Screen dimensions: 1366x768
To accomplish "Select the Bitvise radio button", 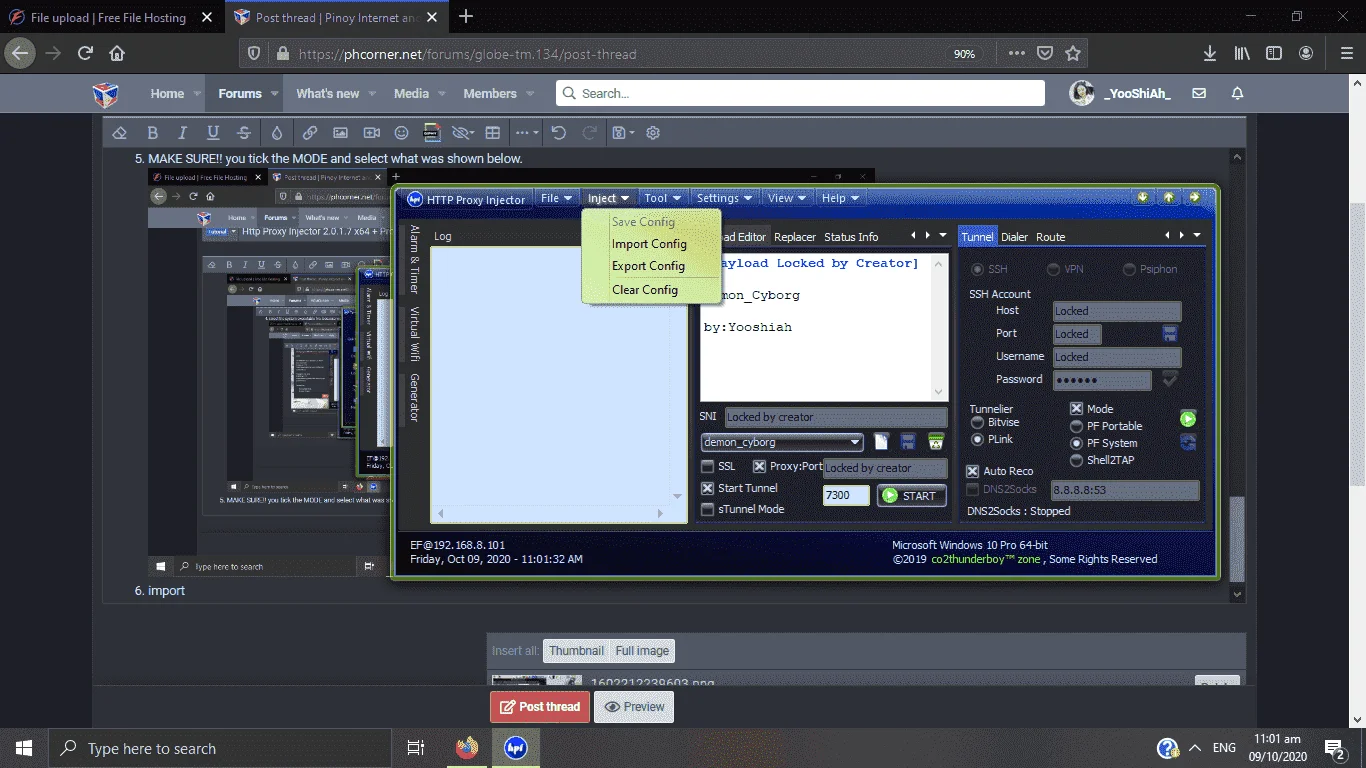I will pyautogui.click(x=977, y=423).
